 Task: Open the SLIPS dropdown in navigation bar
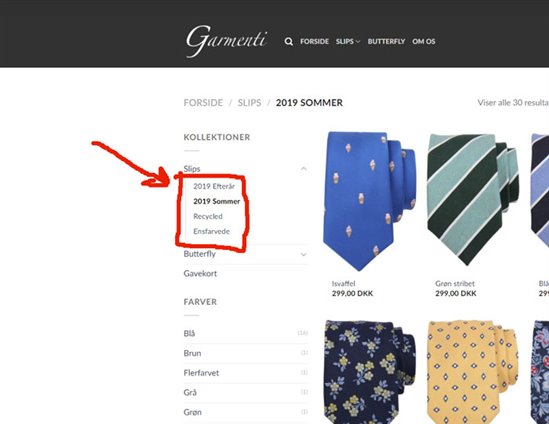pyautogui.click(x=348, y=41)
